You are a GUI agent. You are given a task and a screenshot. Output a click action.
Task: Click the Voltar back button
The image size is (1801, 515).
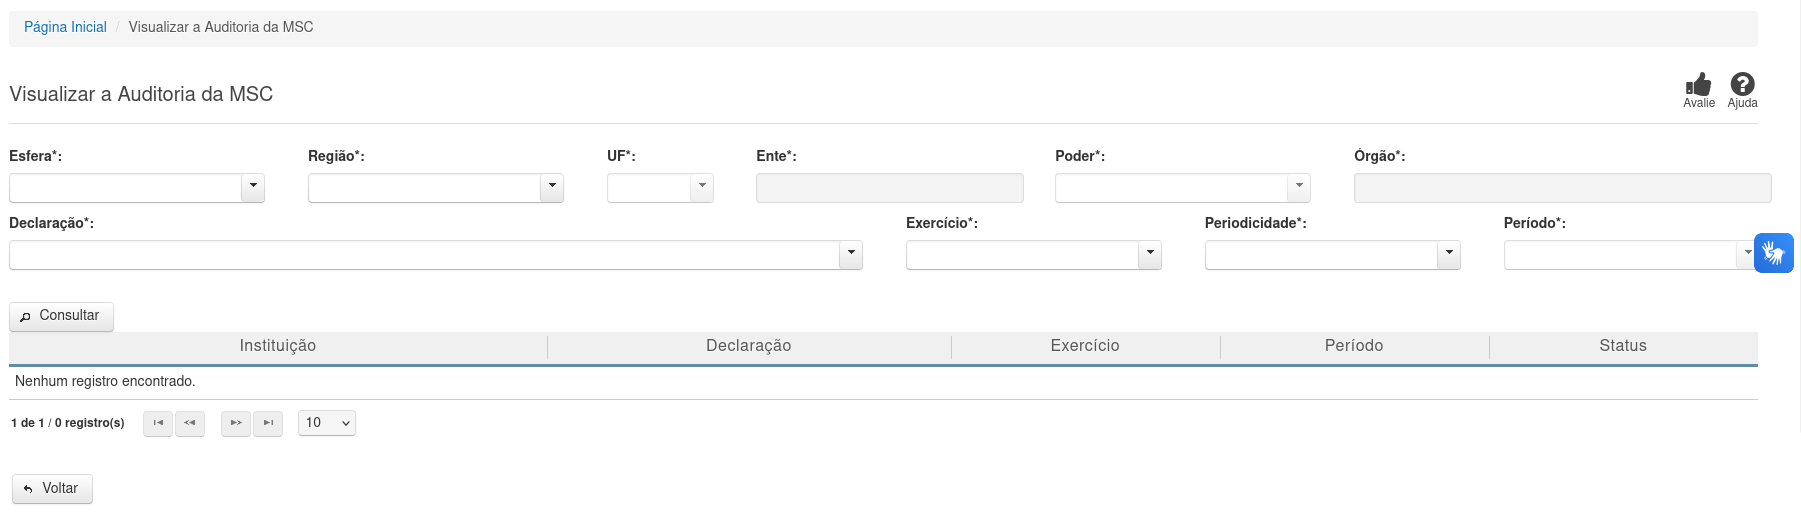52,489
